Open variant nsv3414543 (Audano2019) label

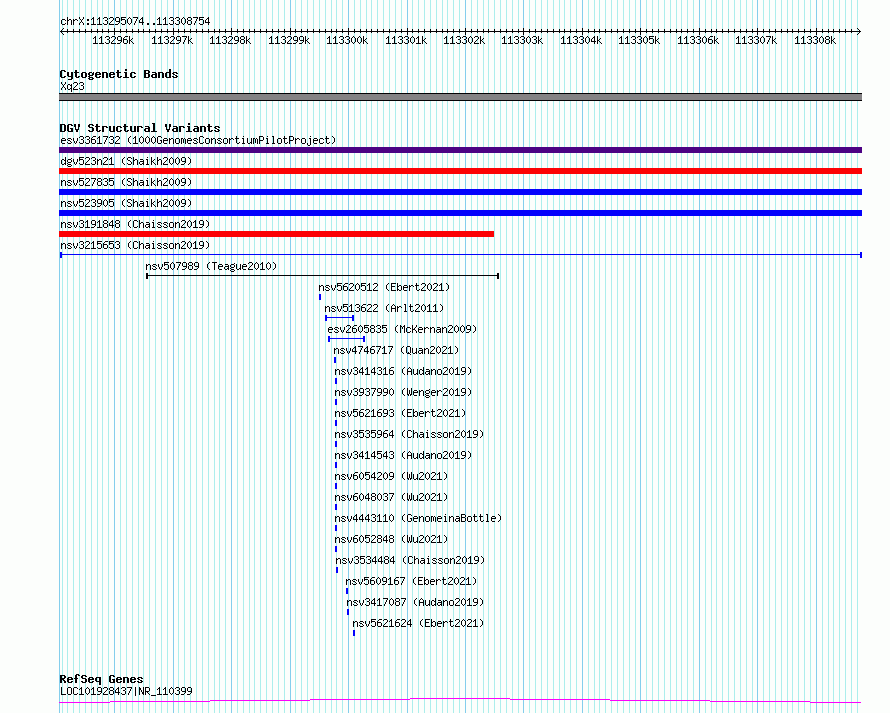[403, 455]
